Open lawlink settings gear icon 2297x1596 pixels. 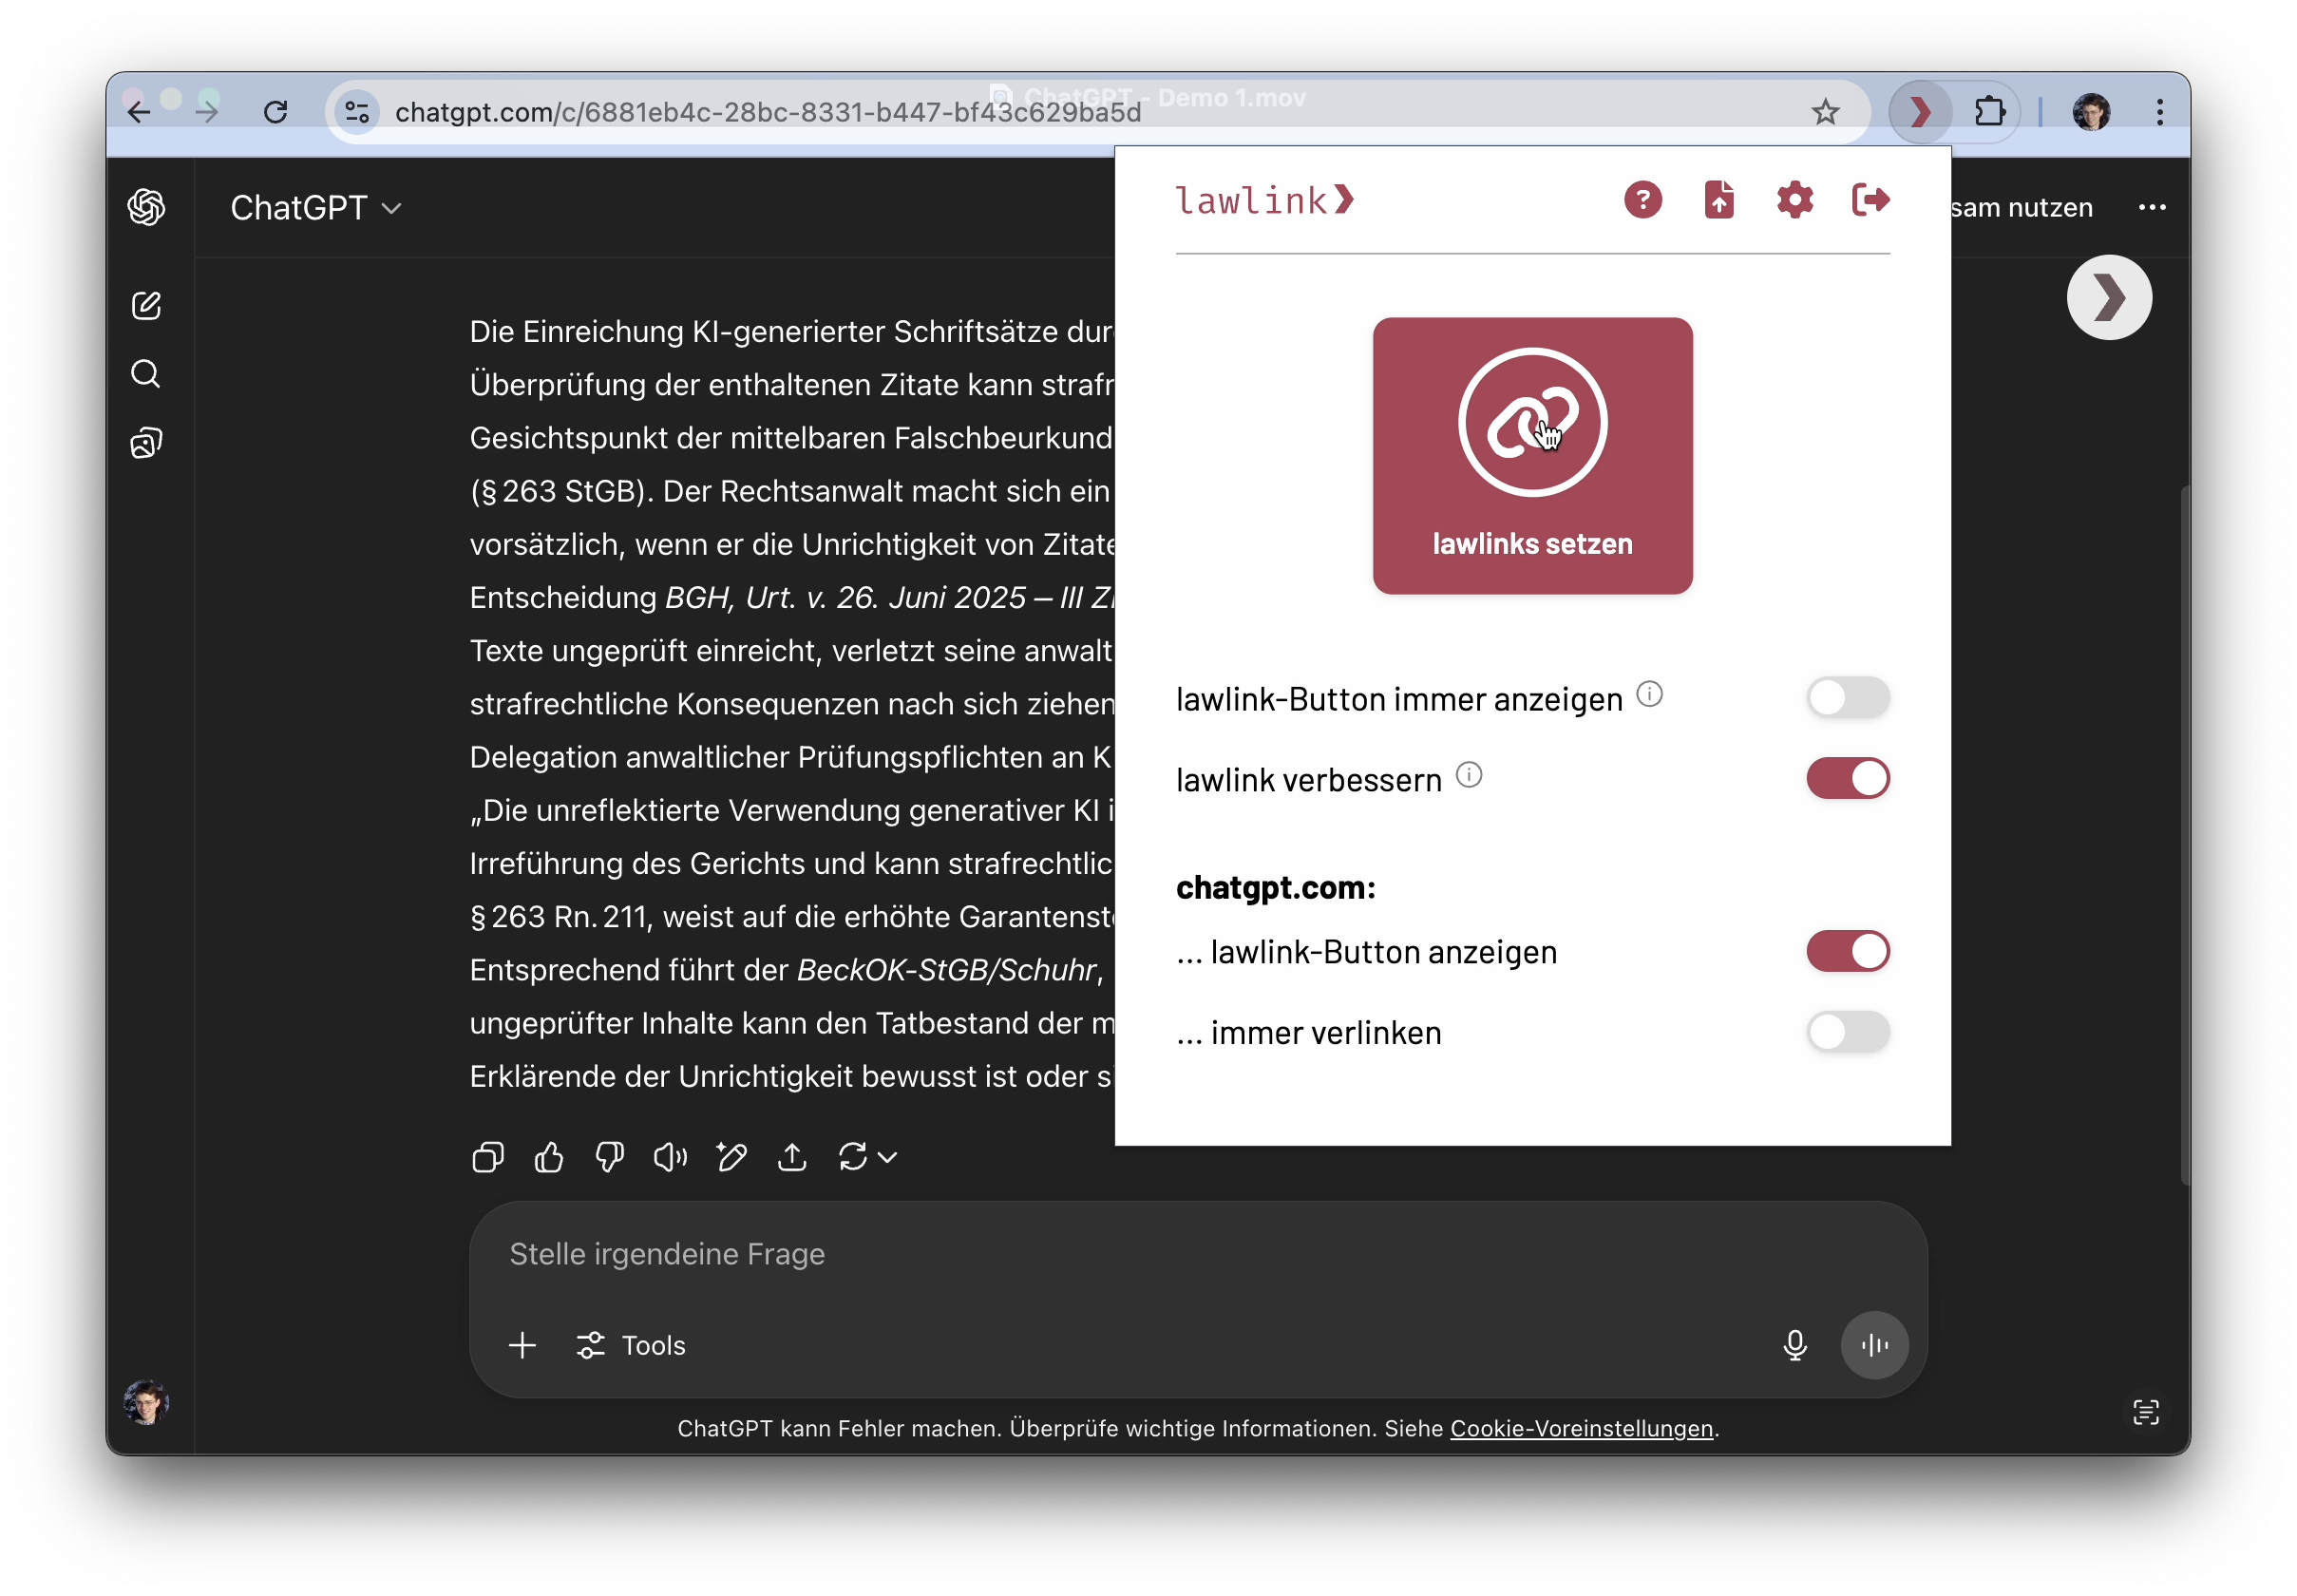click(1794, 200)
